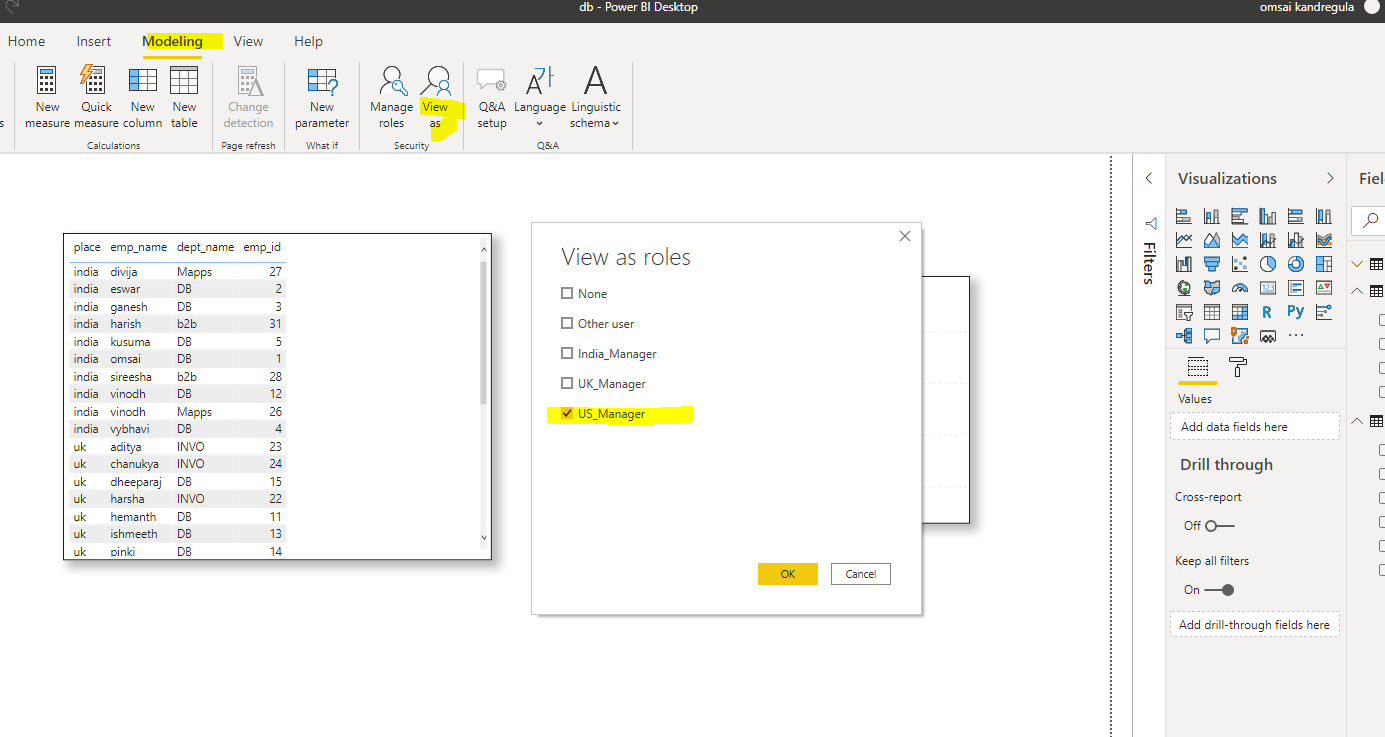Click the Fields pane search box
This screenshot has width=1385, height=737.
click(1370, 220)
